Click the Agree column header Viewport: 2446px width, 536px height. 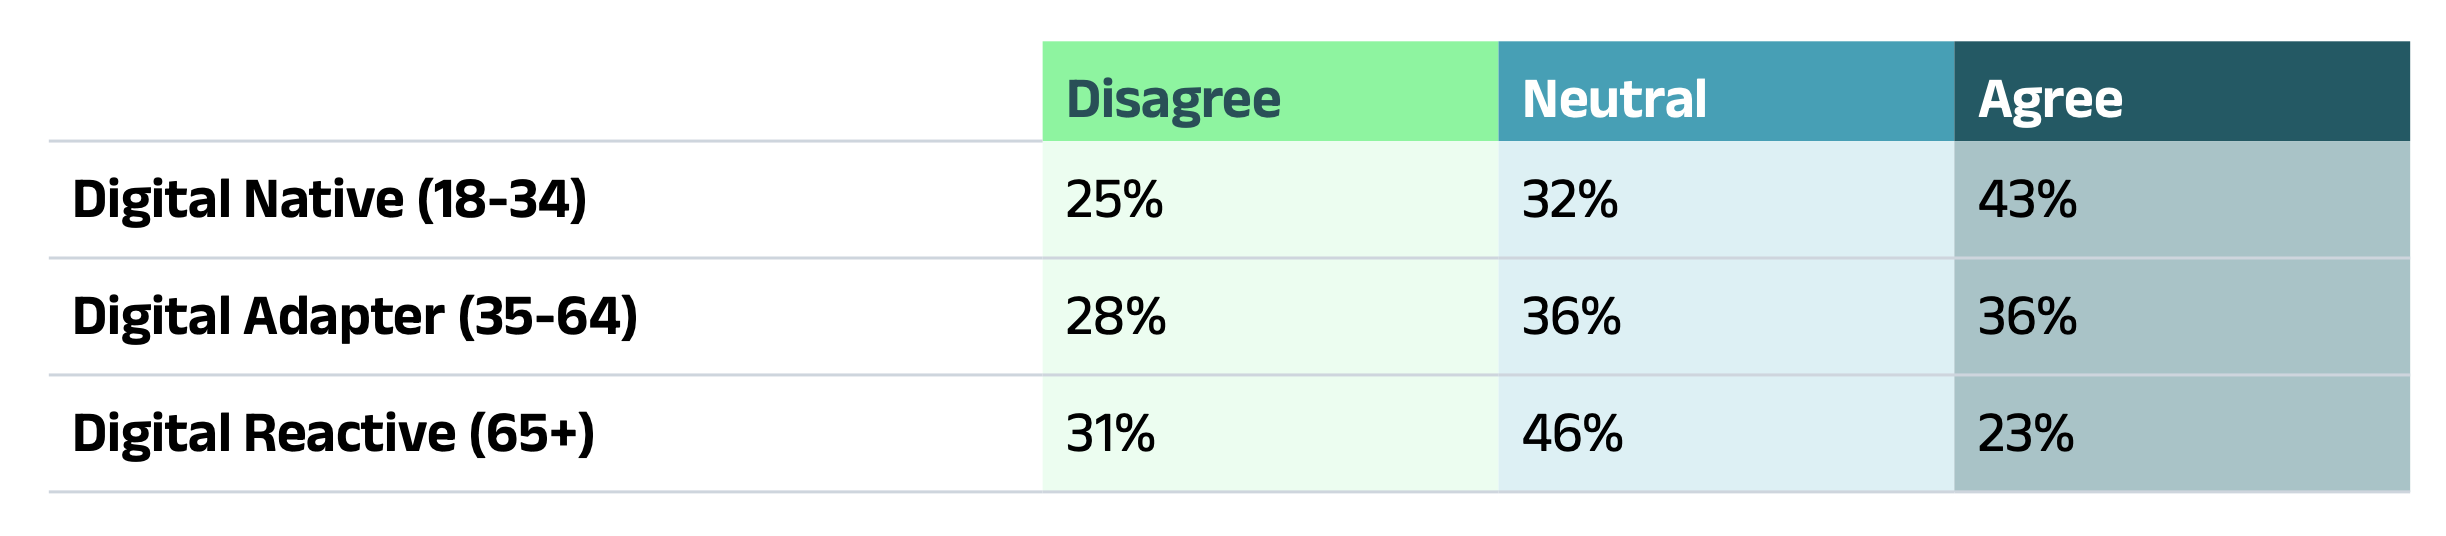click(x=2050, y=99)
